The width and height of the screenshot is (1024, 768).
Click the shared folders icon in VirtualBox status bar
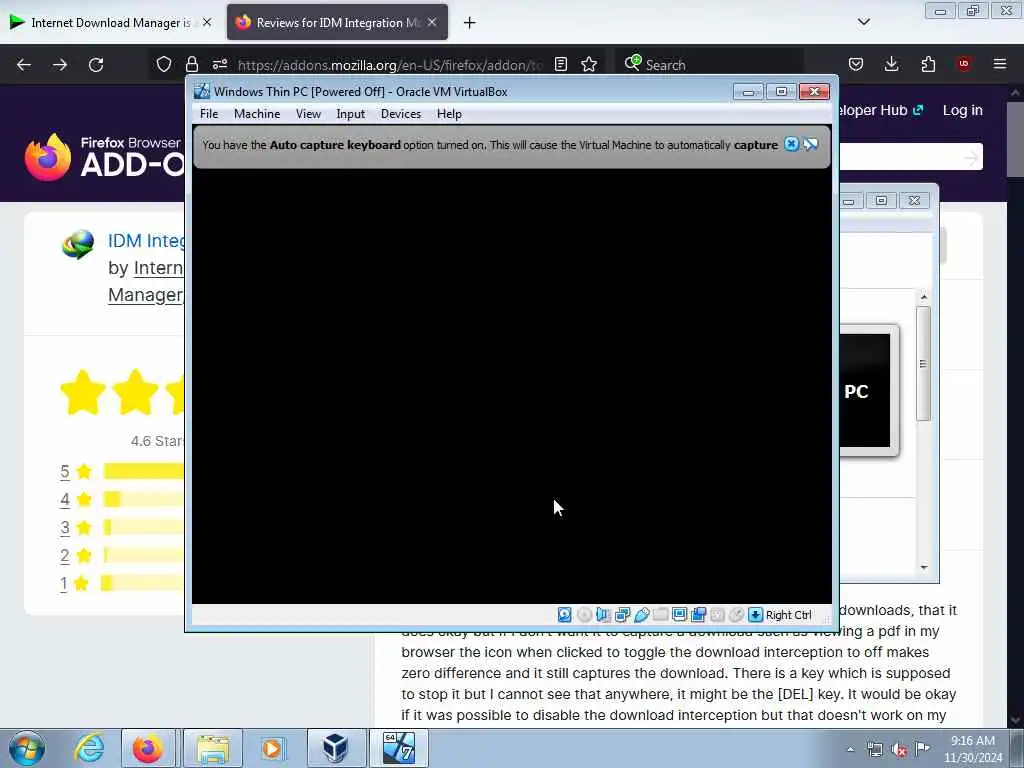(x=660, y=615)
